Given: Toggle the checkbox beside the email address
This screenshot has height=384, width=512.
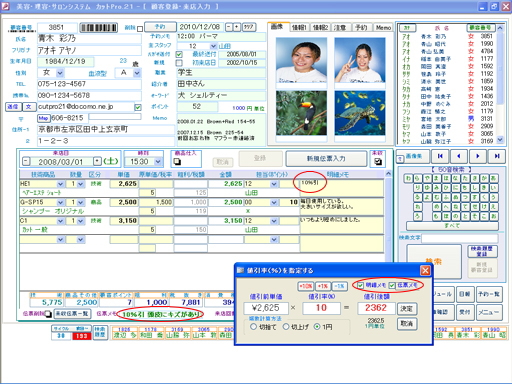Looking at the screenshot, I should click(138, 107).
